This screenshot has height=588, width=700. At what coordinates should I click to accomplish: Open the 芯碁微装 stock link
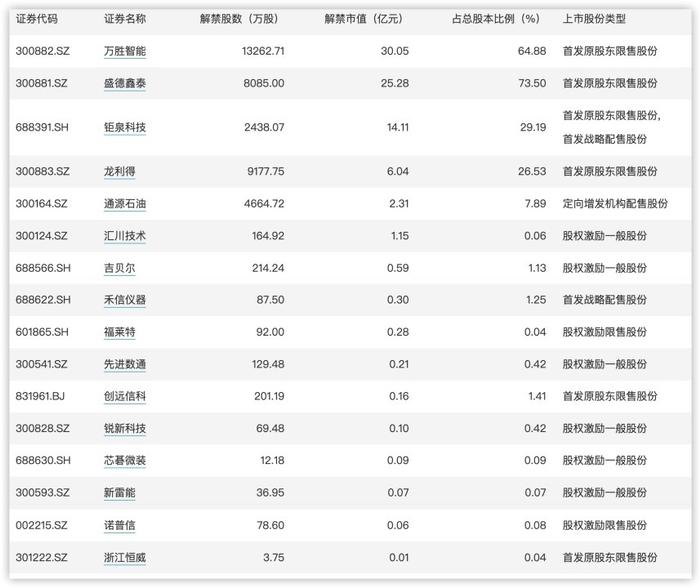(x=125, y=460)
